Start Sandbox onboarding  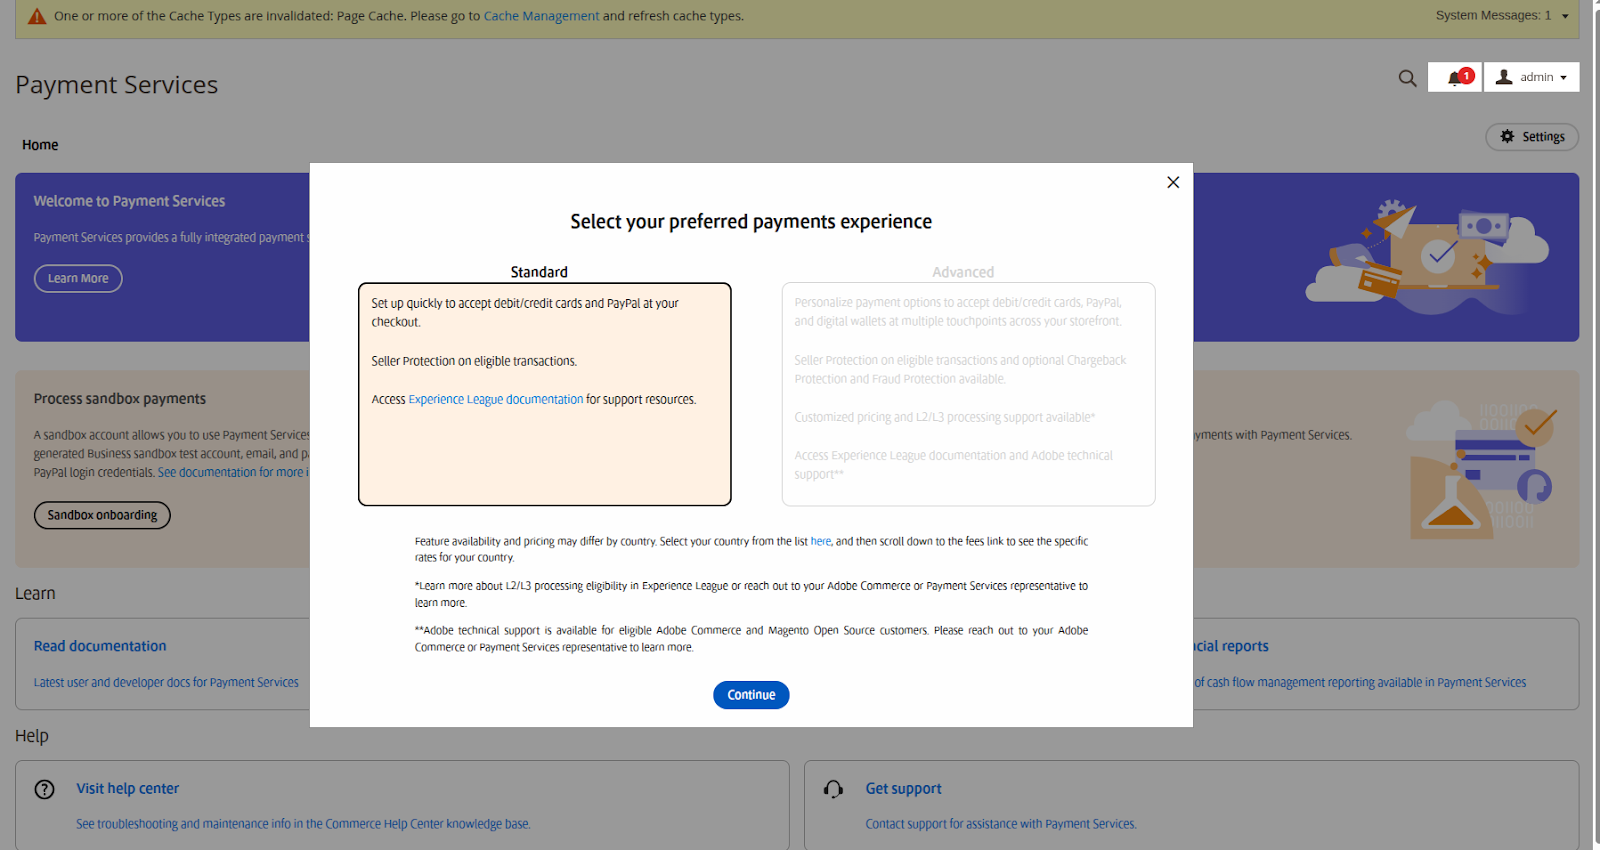pos(102,515)
